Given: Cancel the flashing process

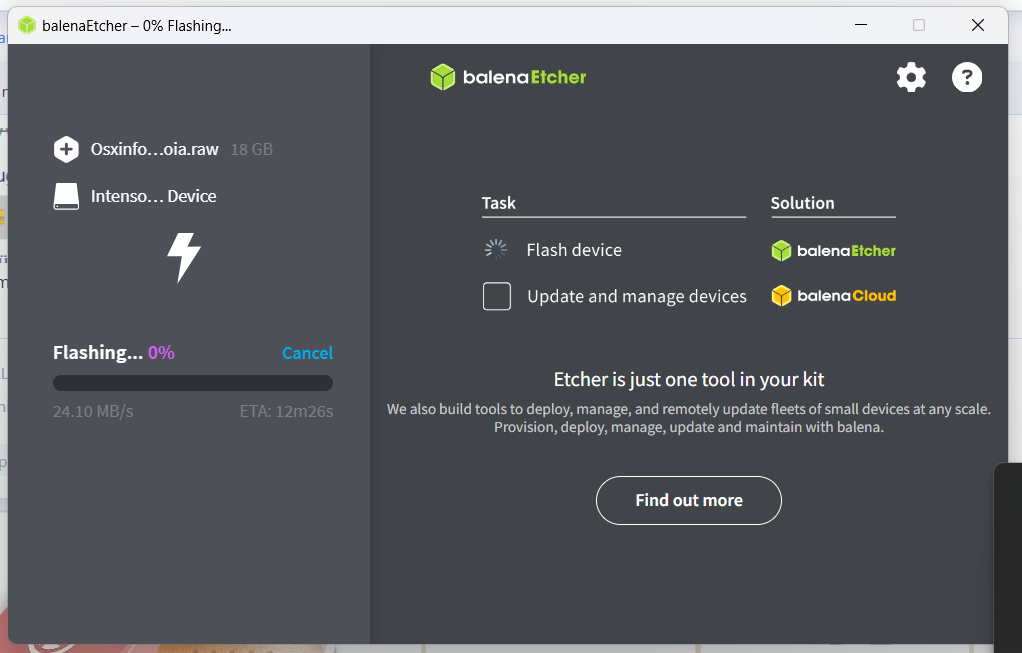Looking at the screenshot, I should (x=307, y=353).
